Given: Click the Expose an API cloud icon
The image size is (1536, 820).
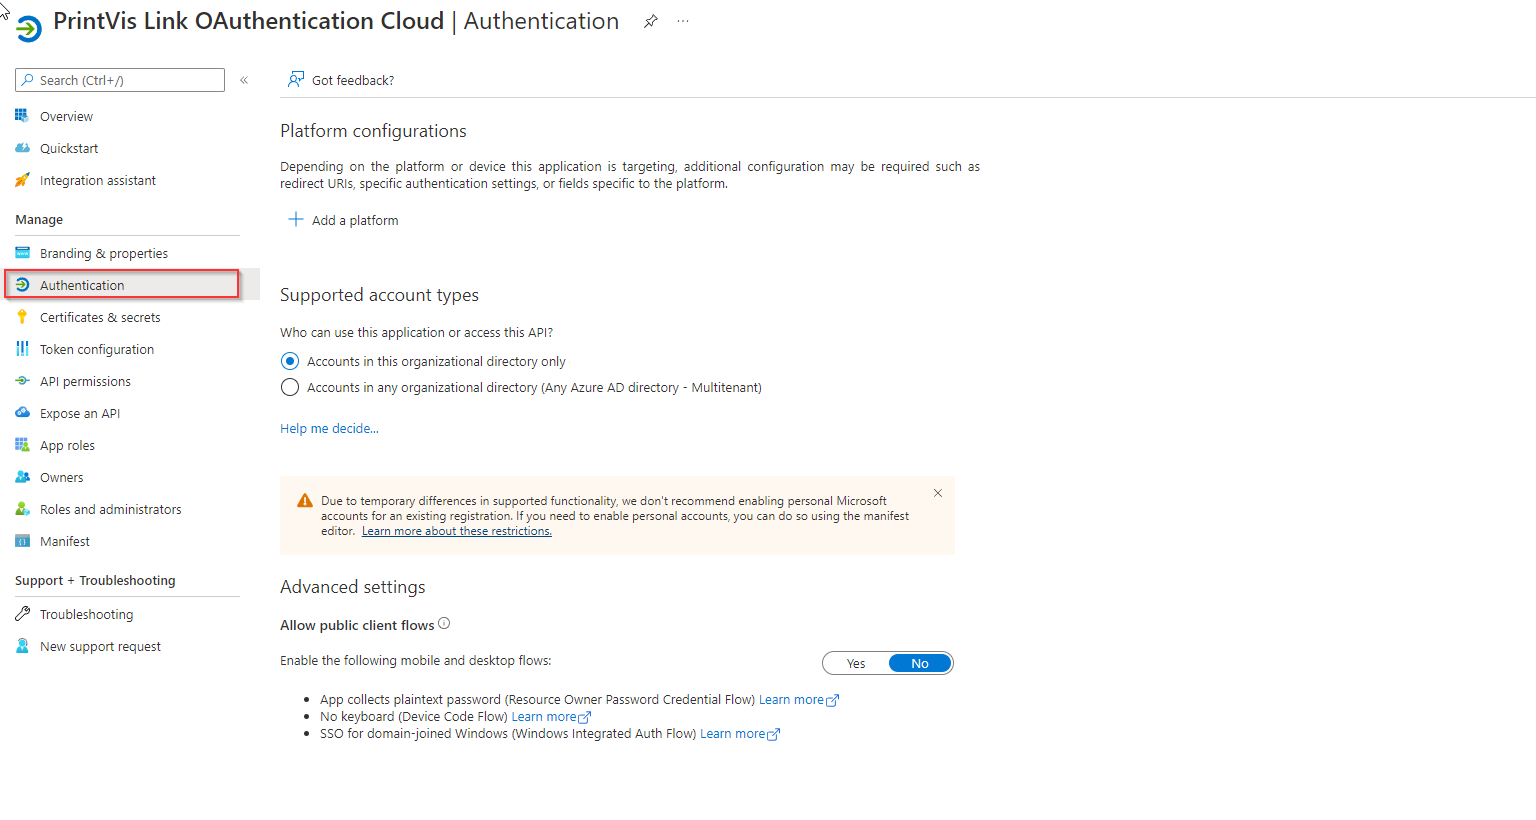Looking at the screenshot, I should [x=22, y=413].
